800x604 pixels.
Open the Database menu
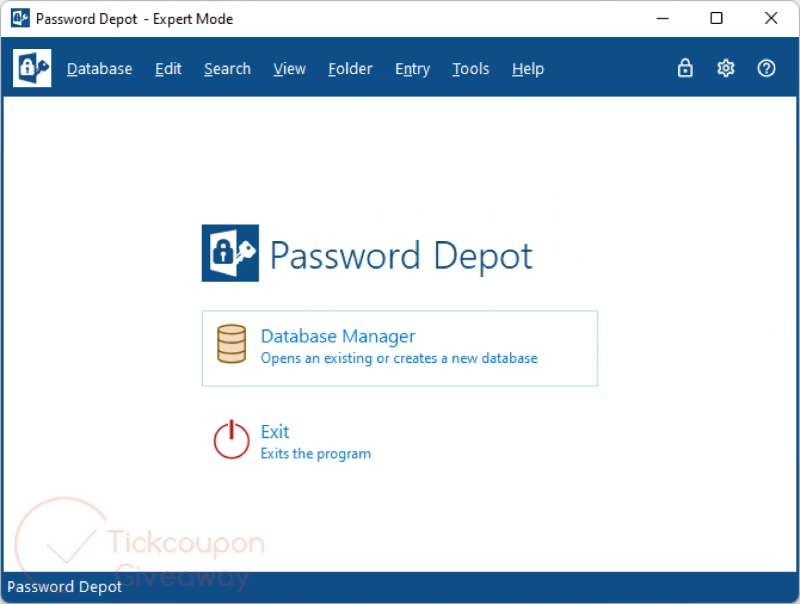click(x=99, y=69)
